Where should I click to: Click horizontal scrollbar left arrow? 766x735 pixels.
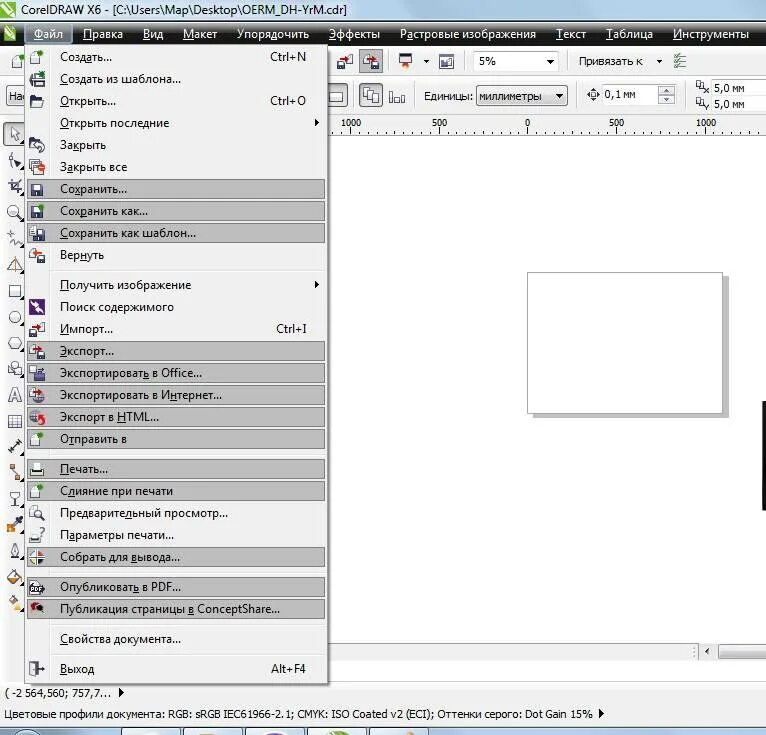click(x=707, y=651)
